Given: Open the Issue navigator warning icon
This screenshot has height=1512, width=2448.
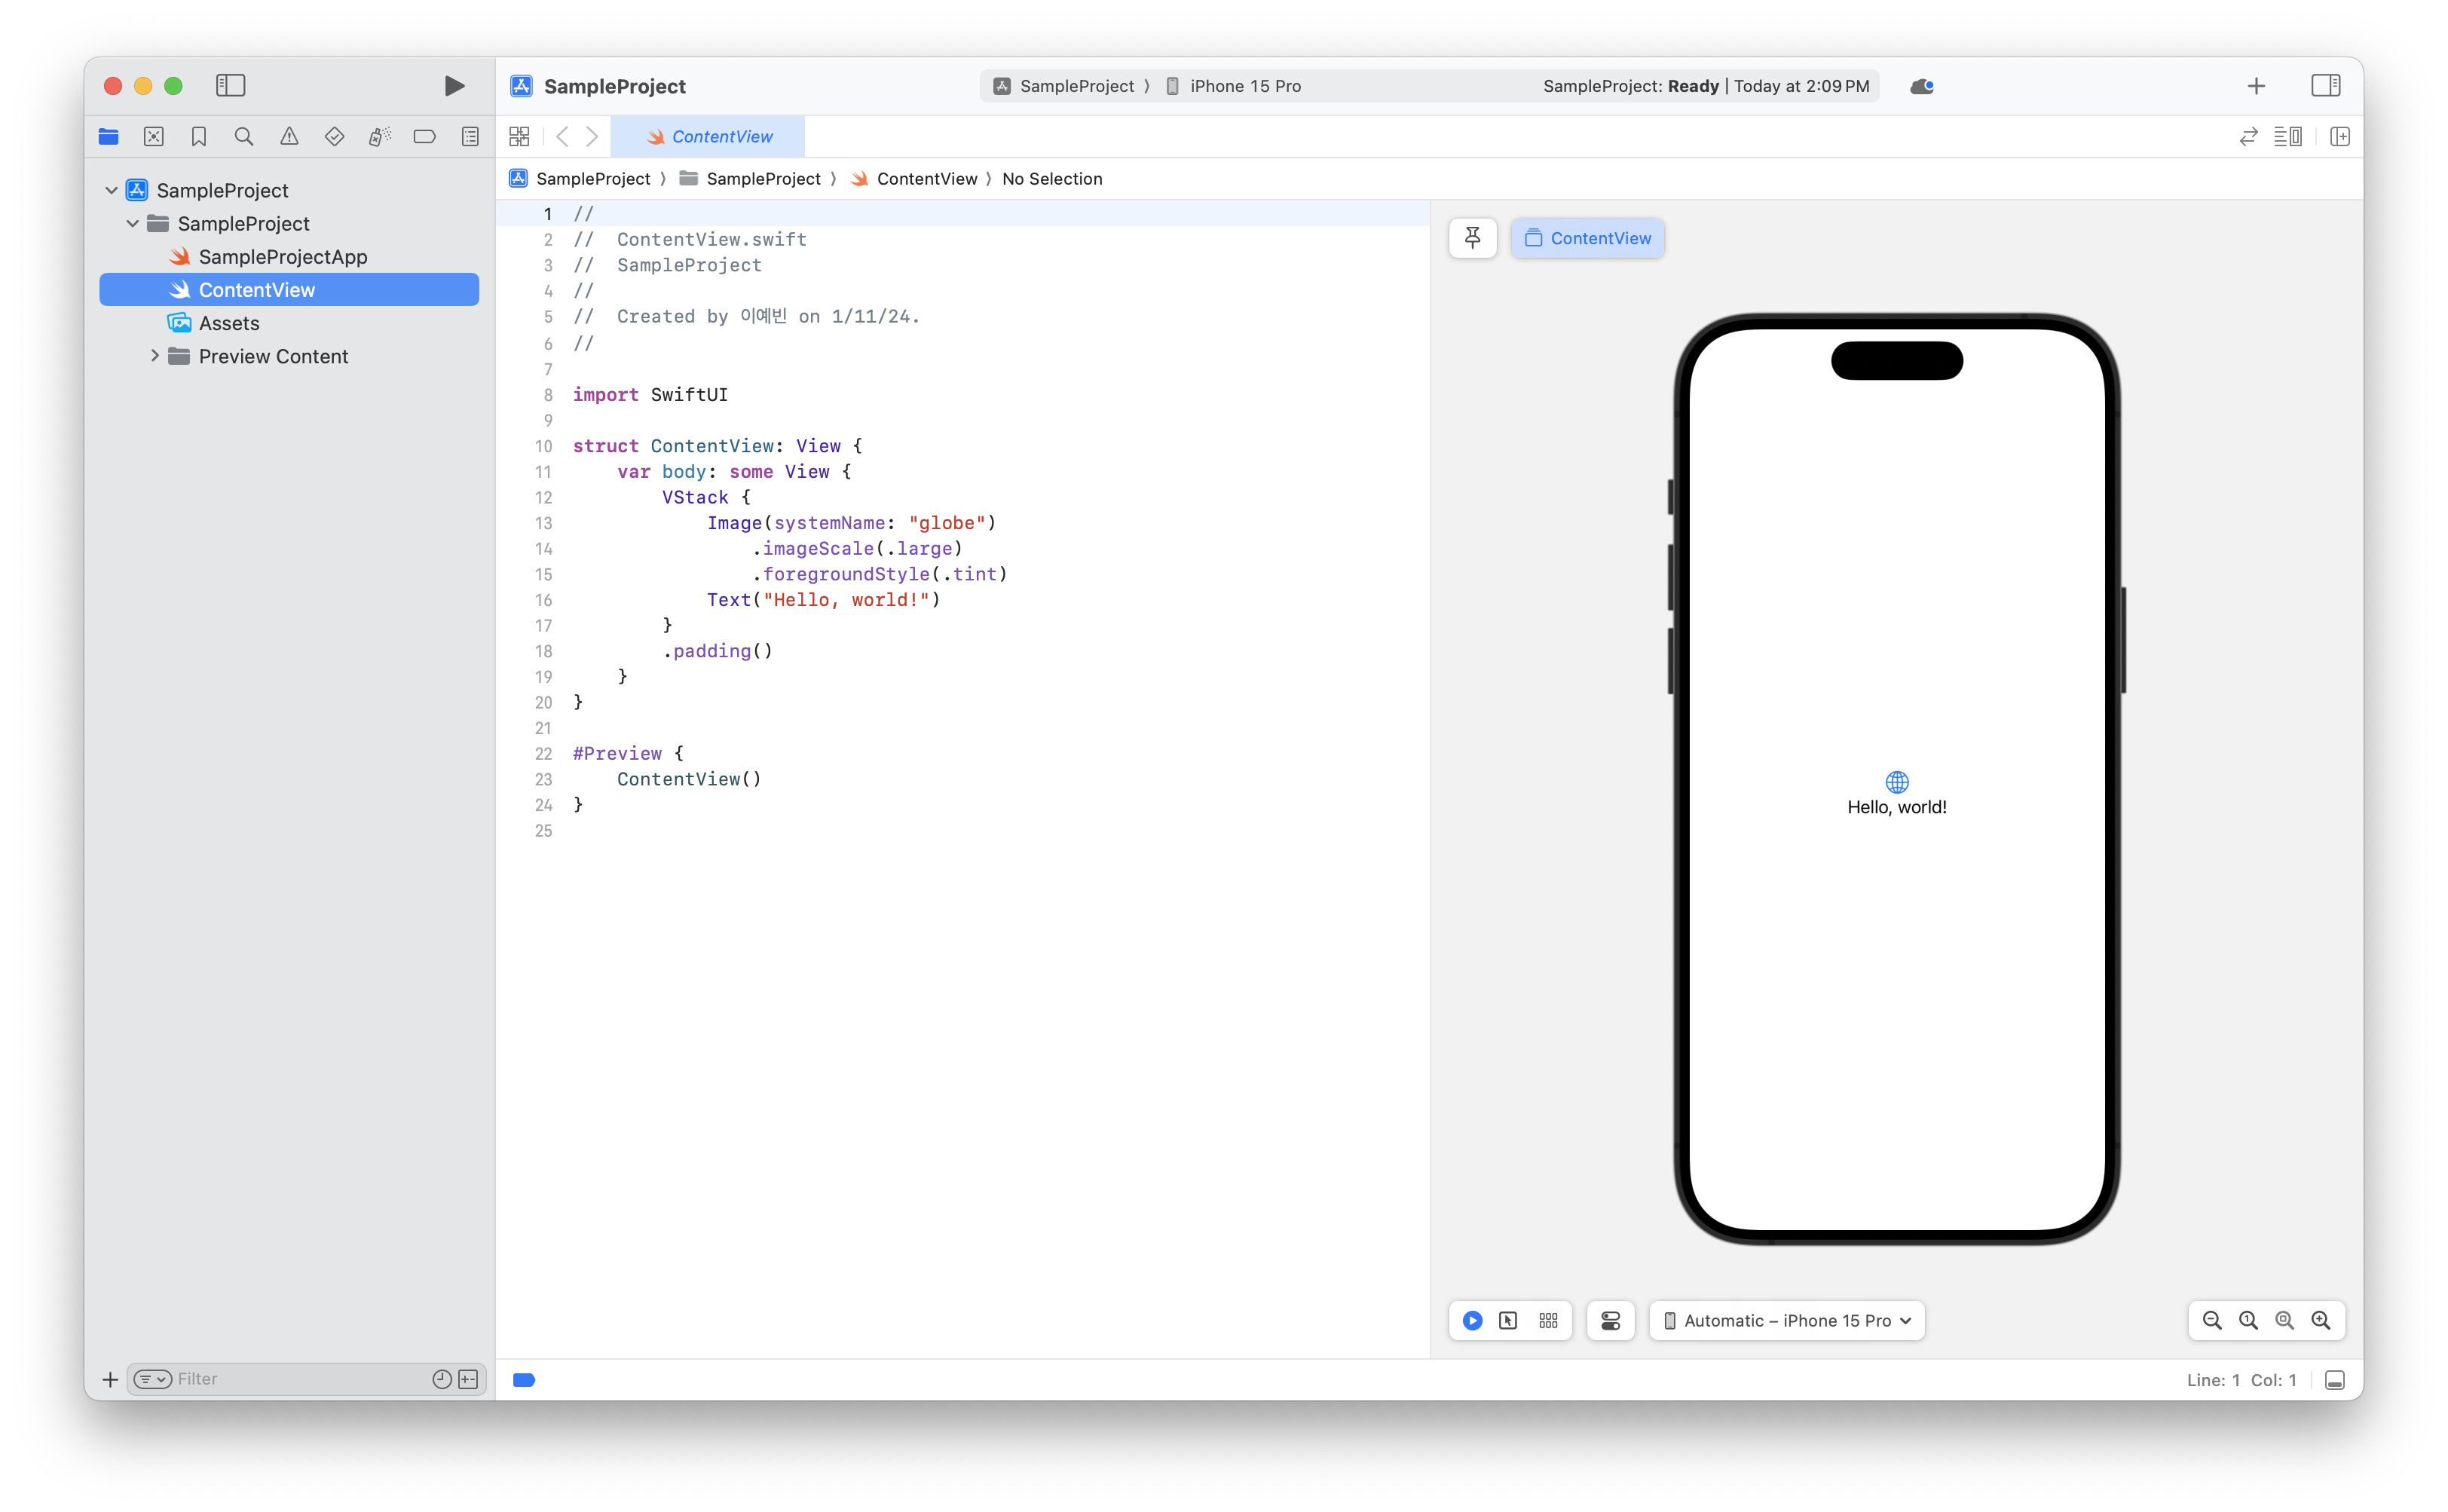Looking at the screenshot, I should (289, 137).
